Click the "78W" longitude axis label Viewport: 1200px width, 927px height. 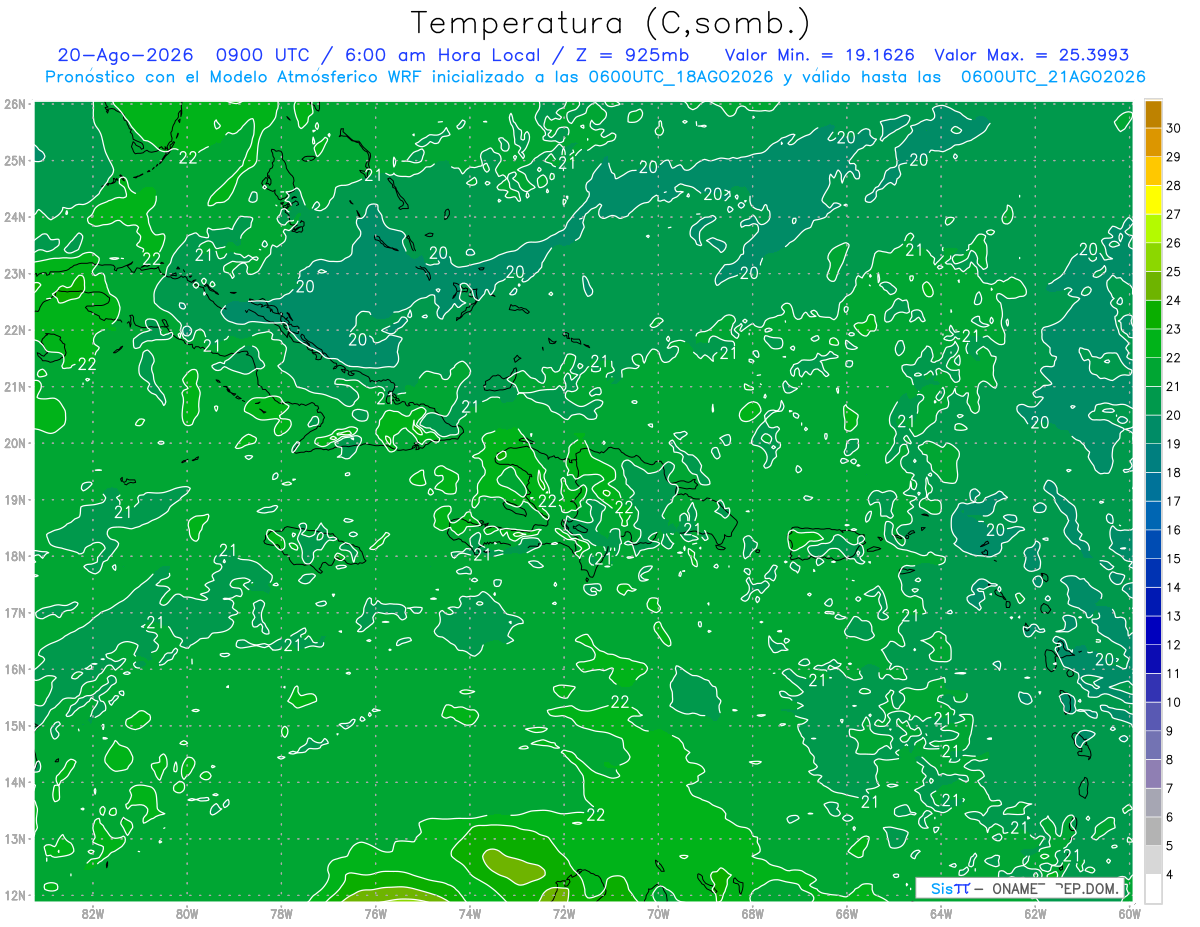281,913
